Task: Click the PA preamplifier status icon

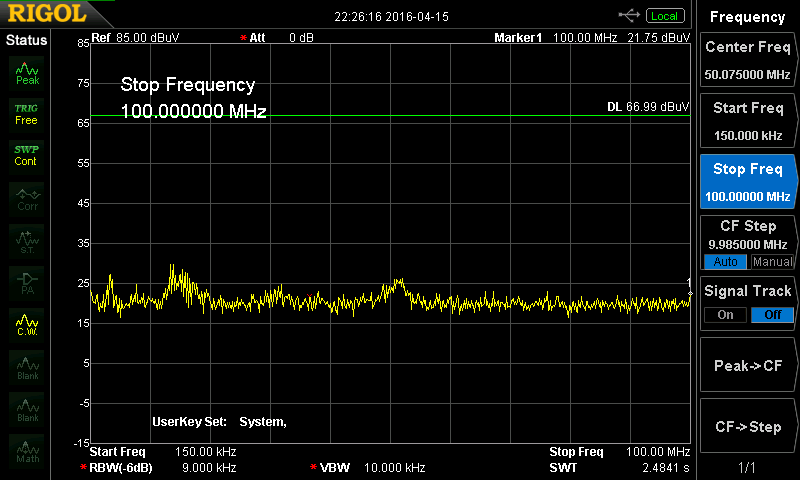Action: [x=27, y=283]
